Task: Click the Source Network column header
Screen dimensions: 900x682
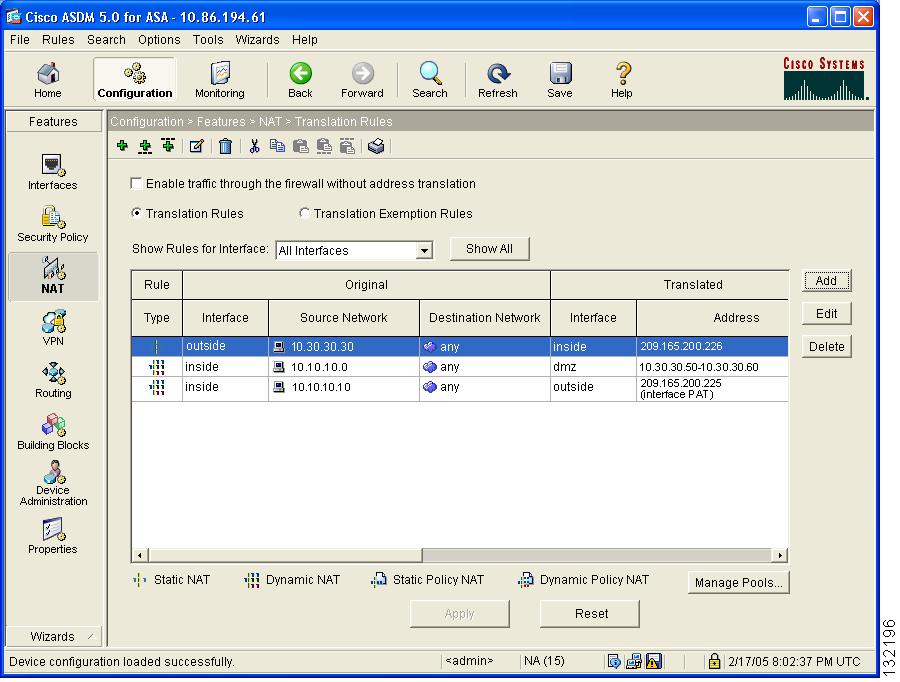Action: point(344,317)
